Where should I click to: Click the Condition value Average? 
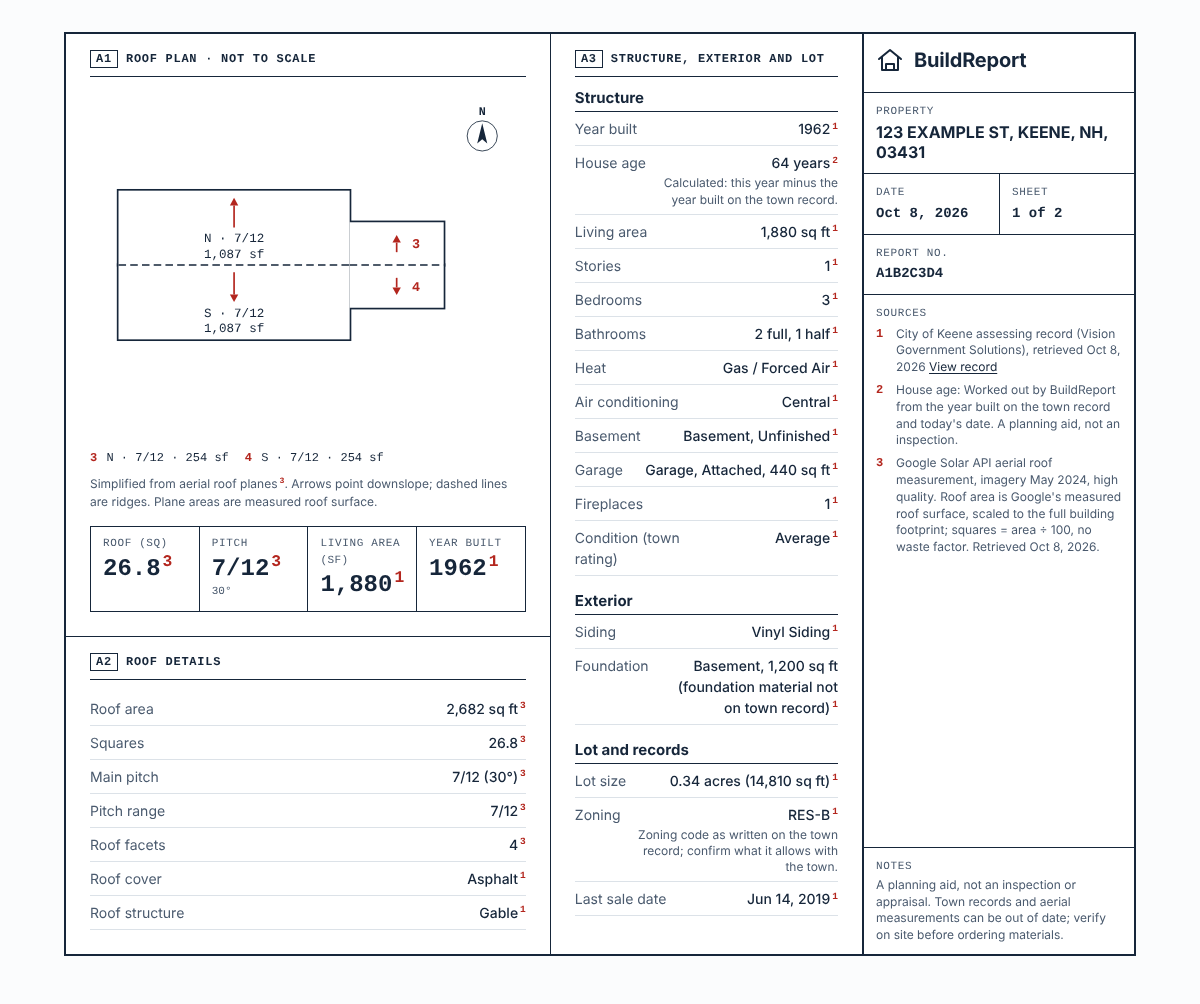(803, 538)
